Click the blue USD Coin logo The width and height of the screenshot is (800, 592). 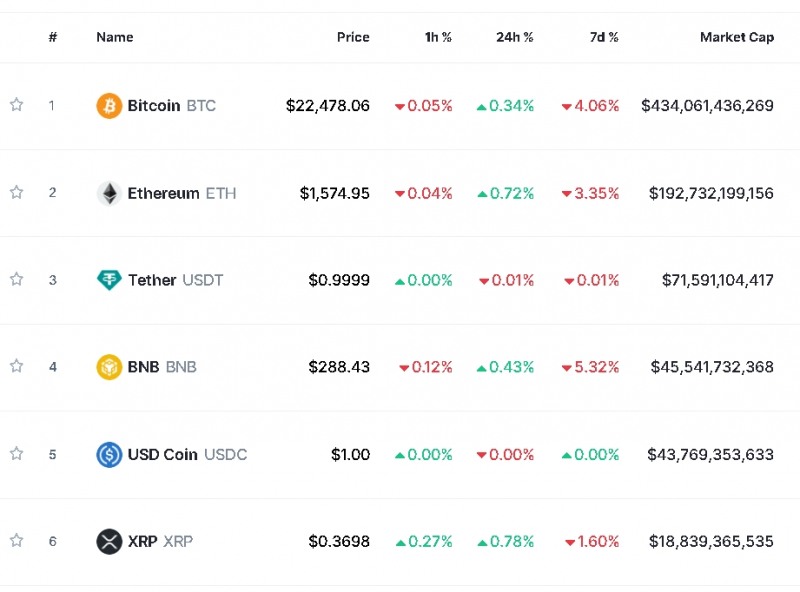click(109, 455)
